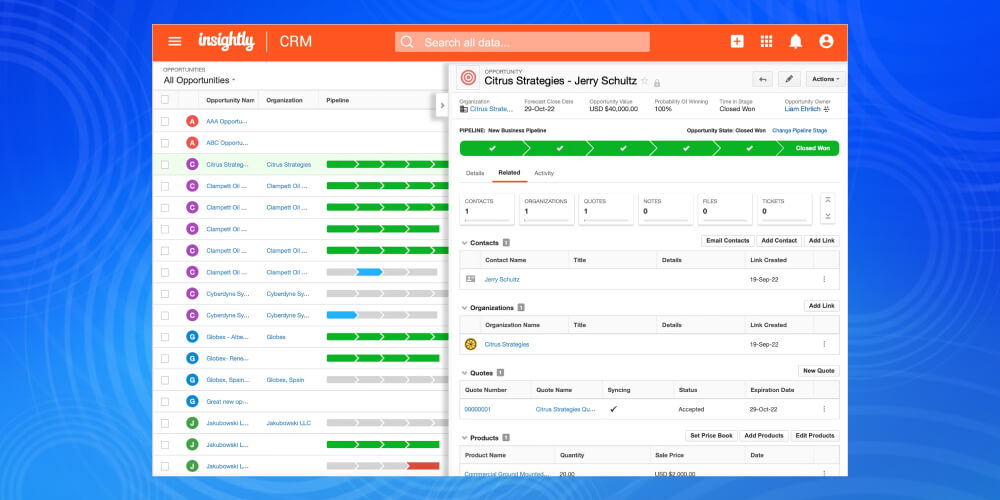1000x500 pixels.
Task: Click the Closed Won pipeline stage
Action: click(811, 148)
